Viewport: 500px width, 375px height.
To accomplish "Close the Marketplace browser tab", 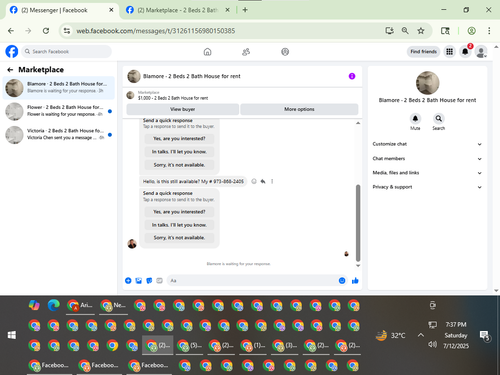I will coord(227,10).
